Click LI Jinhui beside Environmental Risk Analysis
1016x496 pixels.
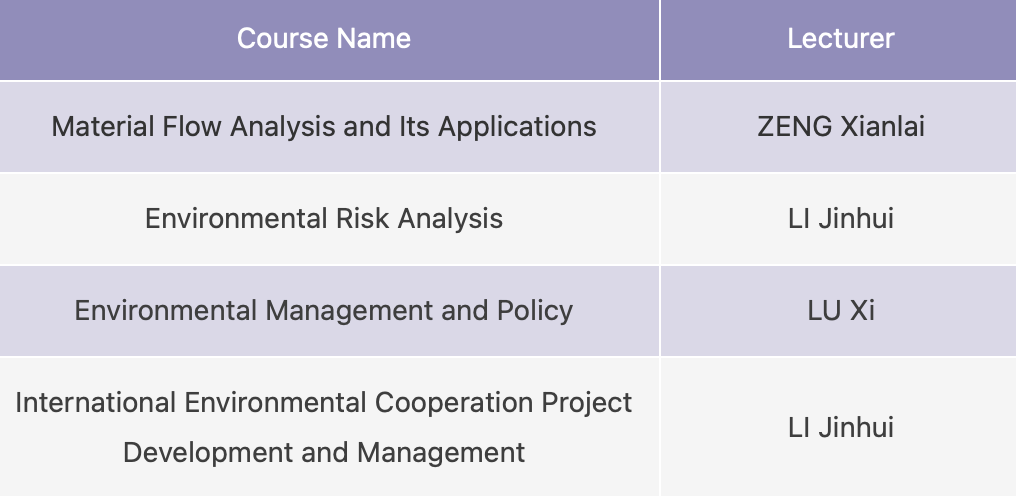click(x=840, y=218)
